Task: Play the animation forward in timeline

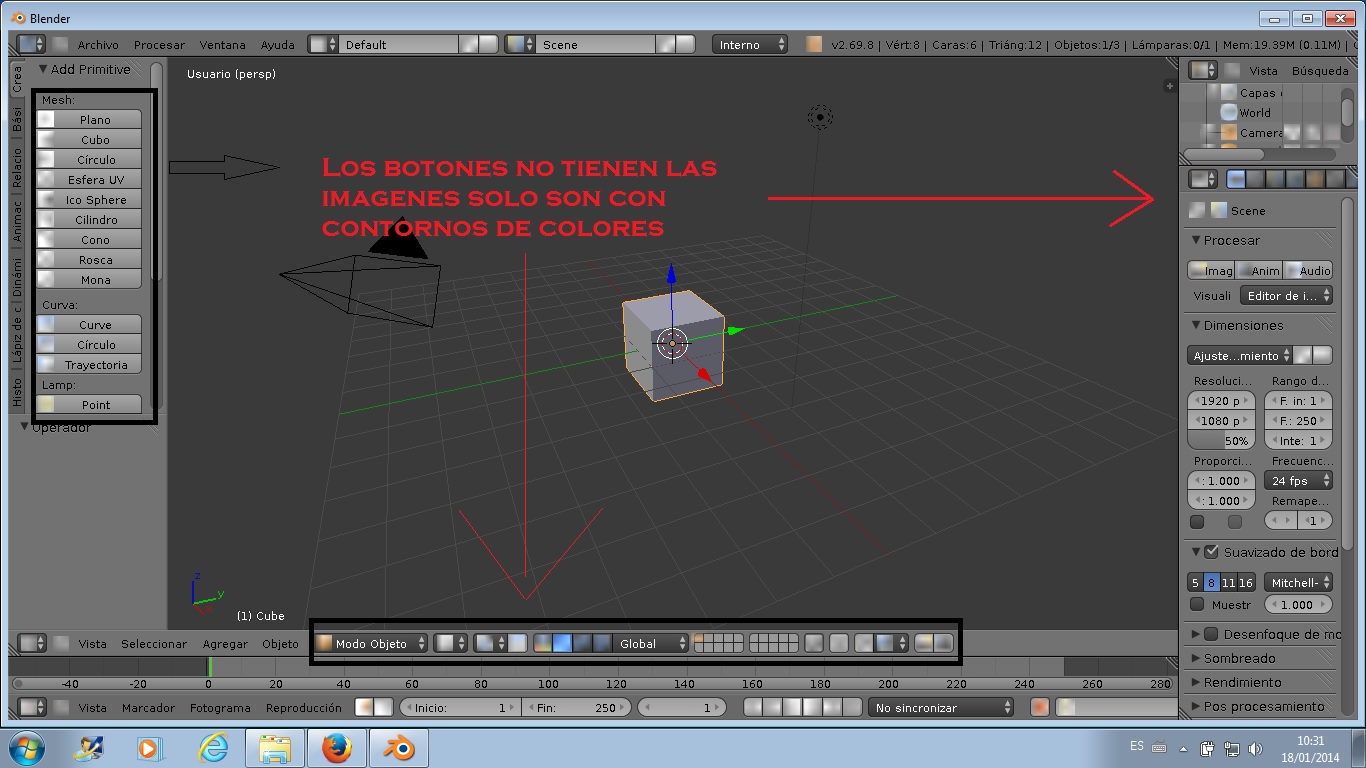Action: click(811, 708)
